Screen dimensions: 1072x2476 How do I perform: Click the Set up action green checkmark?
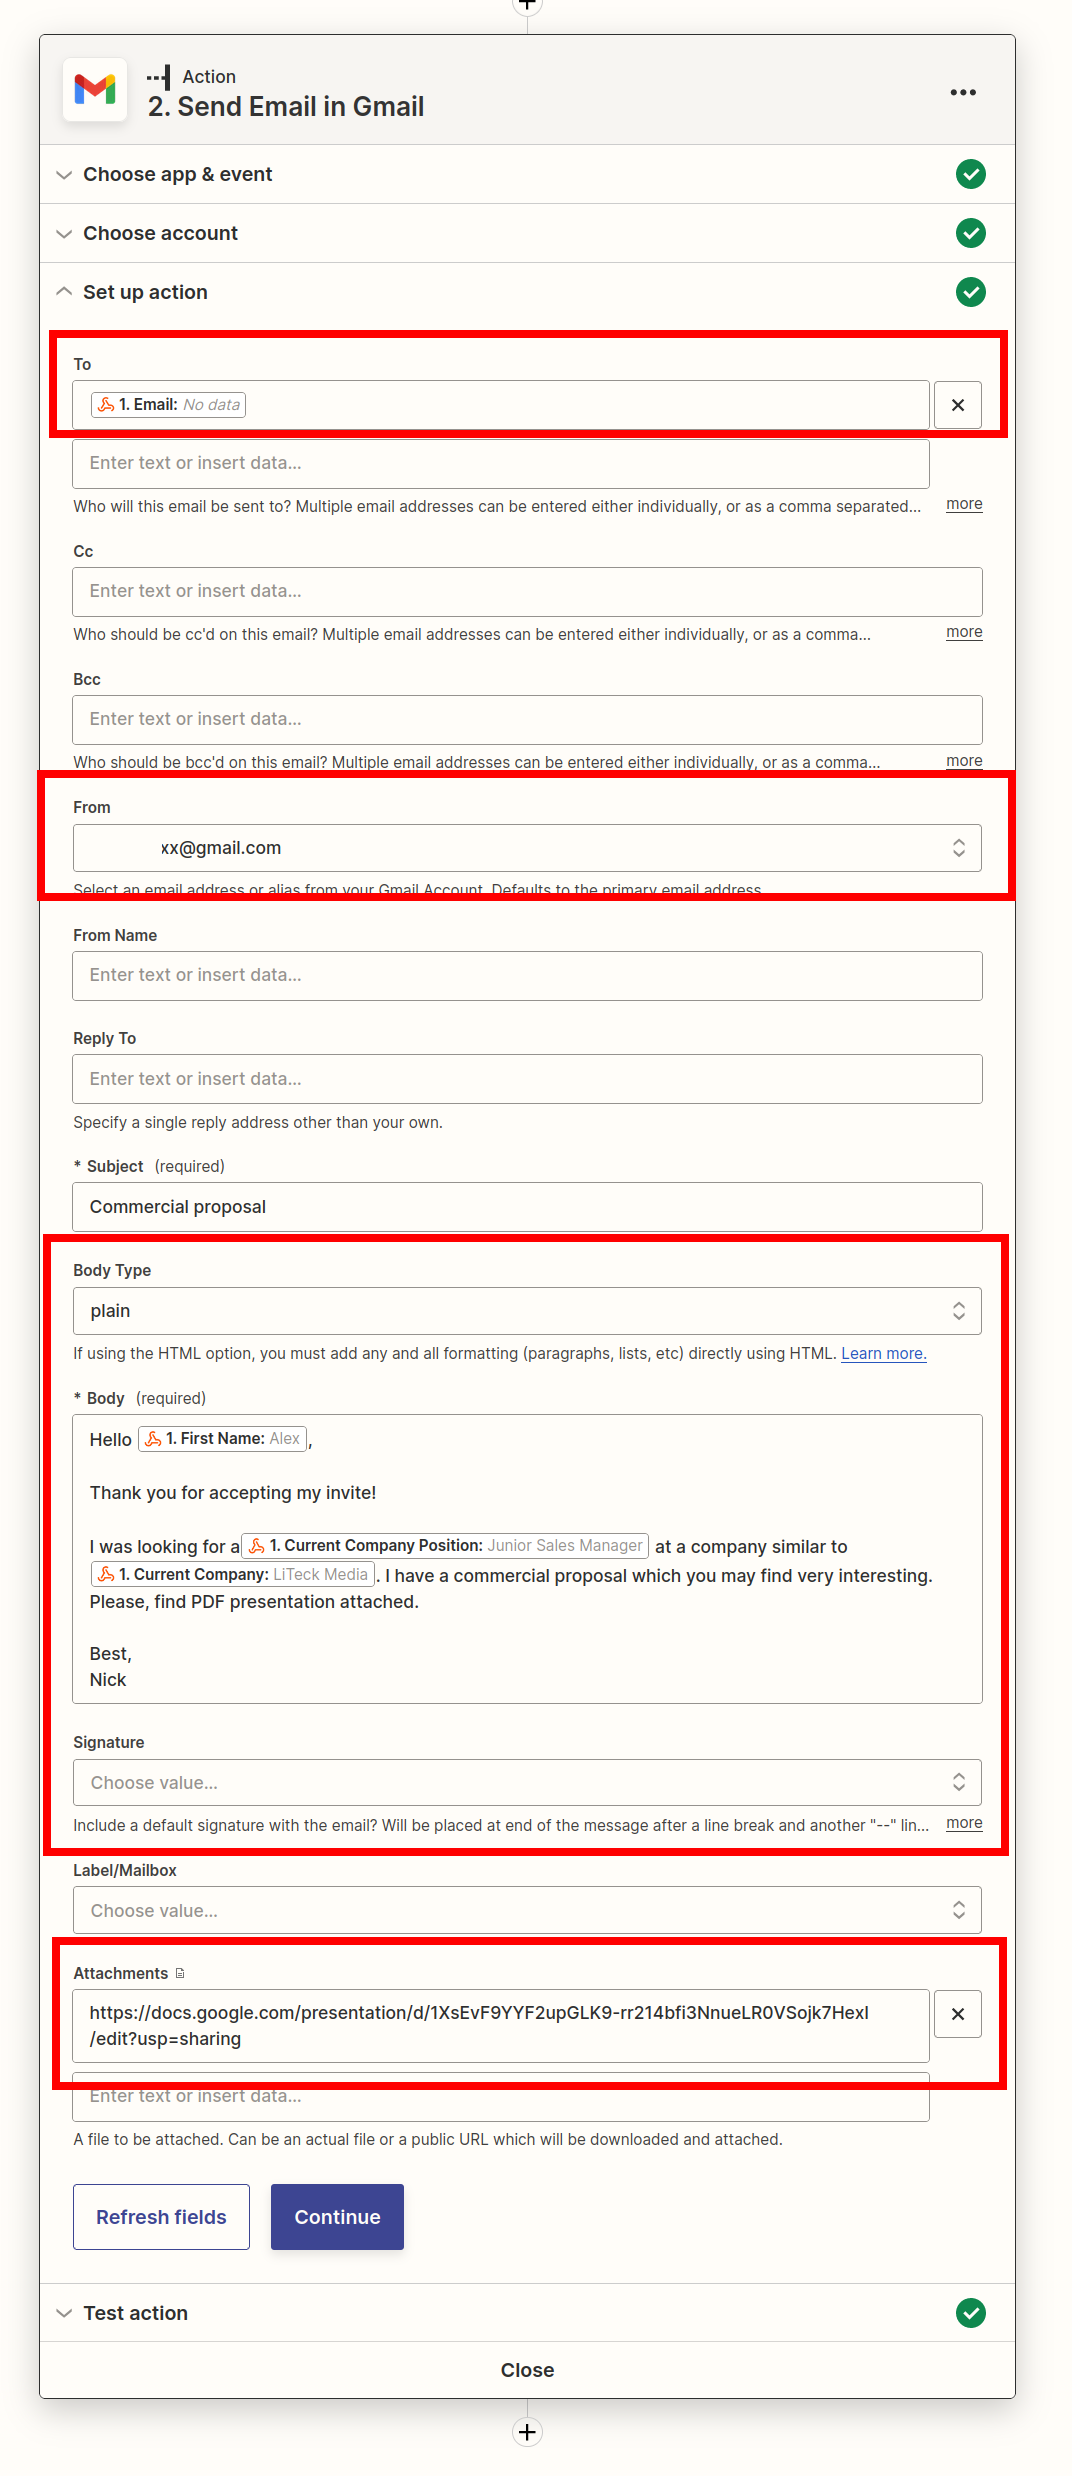click(x=971, y=292)
